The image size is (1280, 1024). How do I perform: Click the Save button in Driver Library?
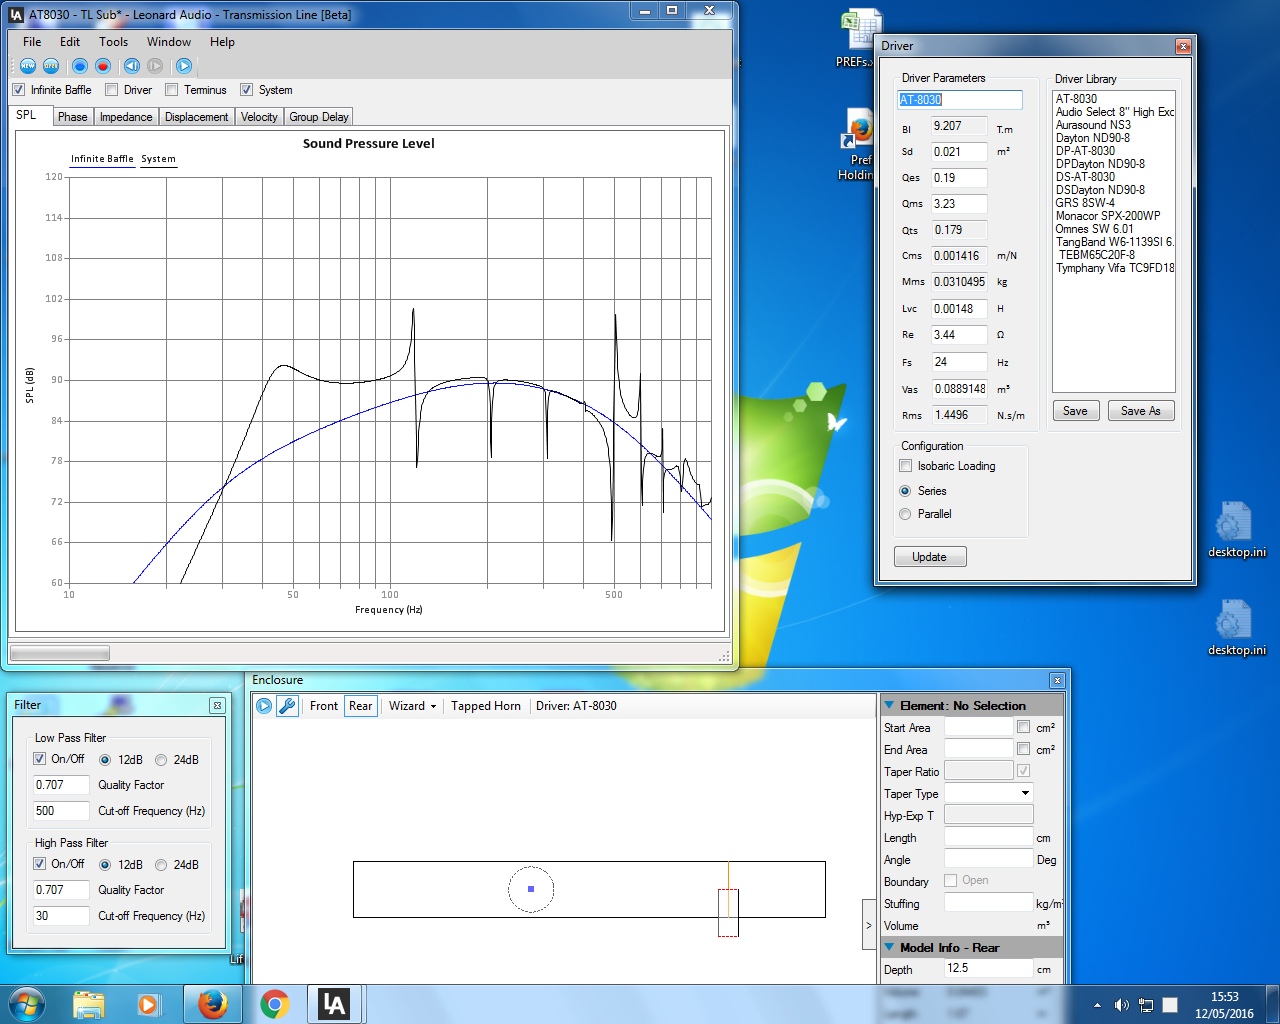1076,411
